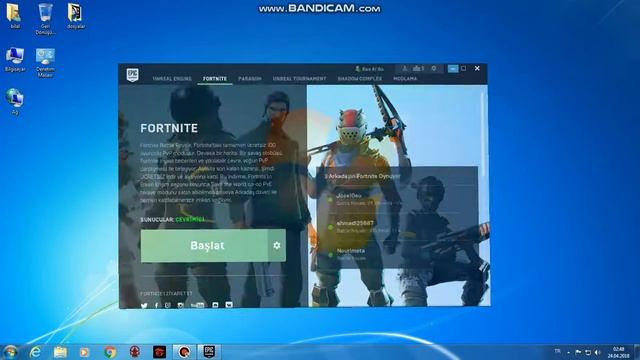The width and height of the screenshot is (640, 360).
Task: Open File Explorer from taskbar
Action: point(60,352)
